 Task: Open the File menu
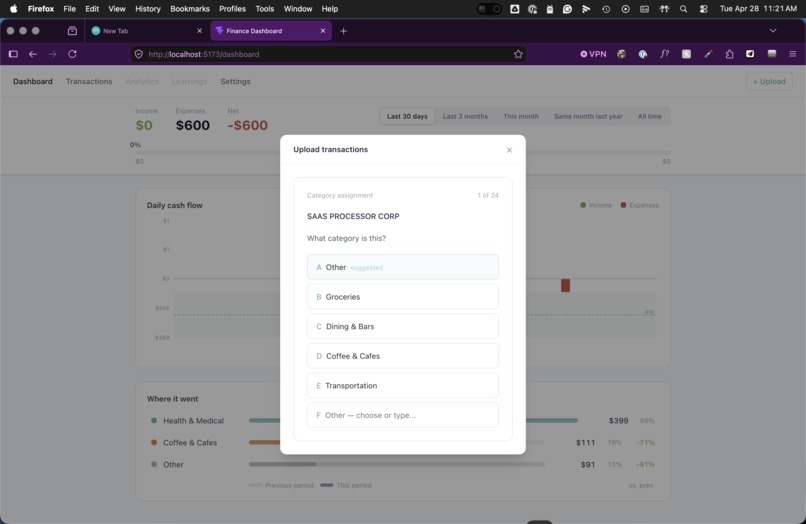click(x=69, y=9)
